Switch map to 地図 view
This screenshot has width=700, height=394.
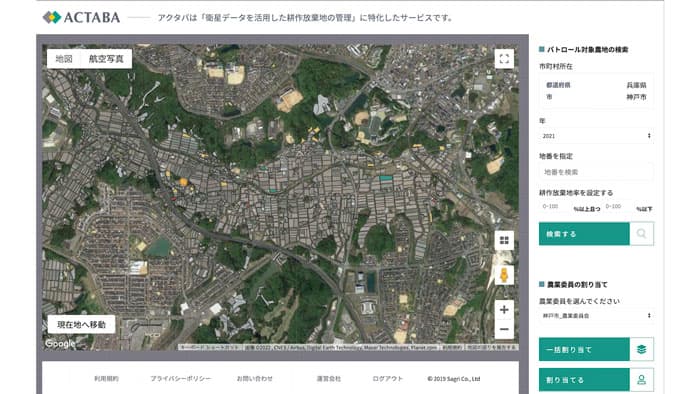[x=64, y=59]
